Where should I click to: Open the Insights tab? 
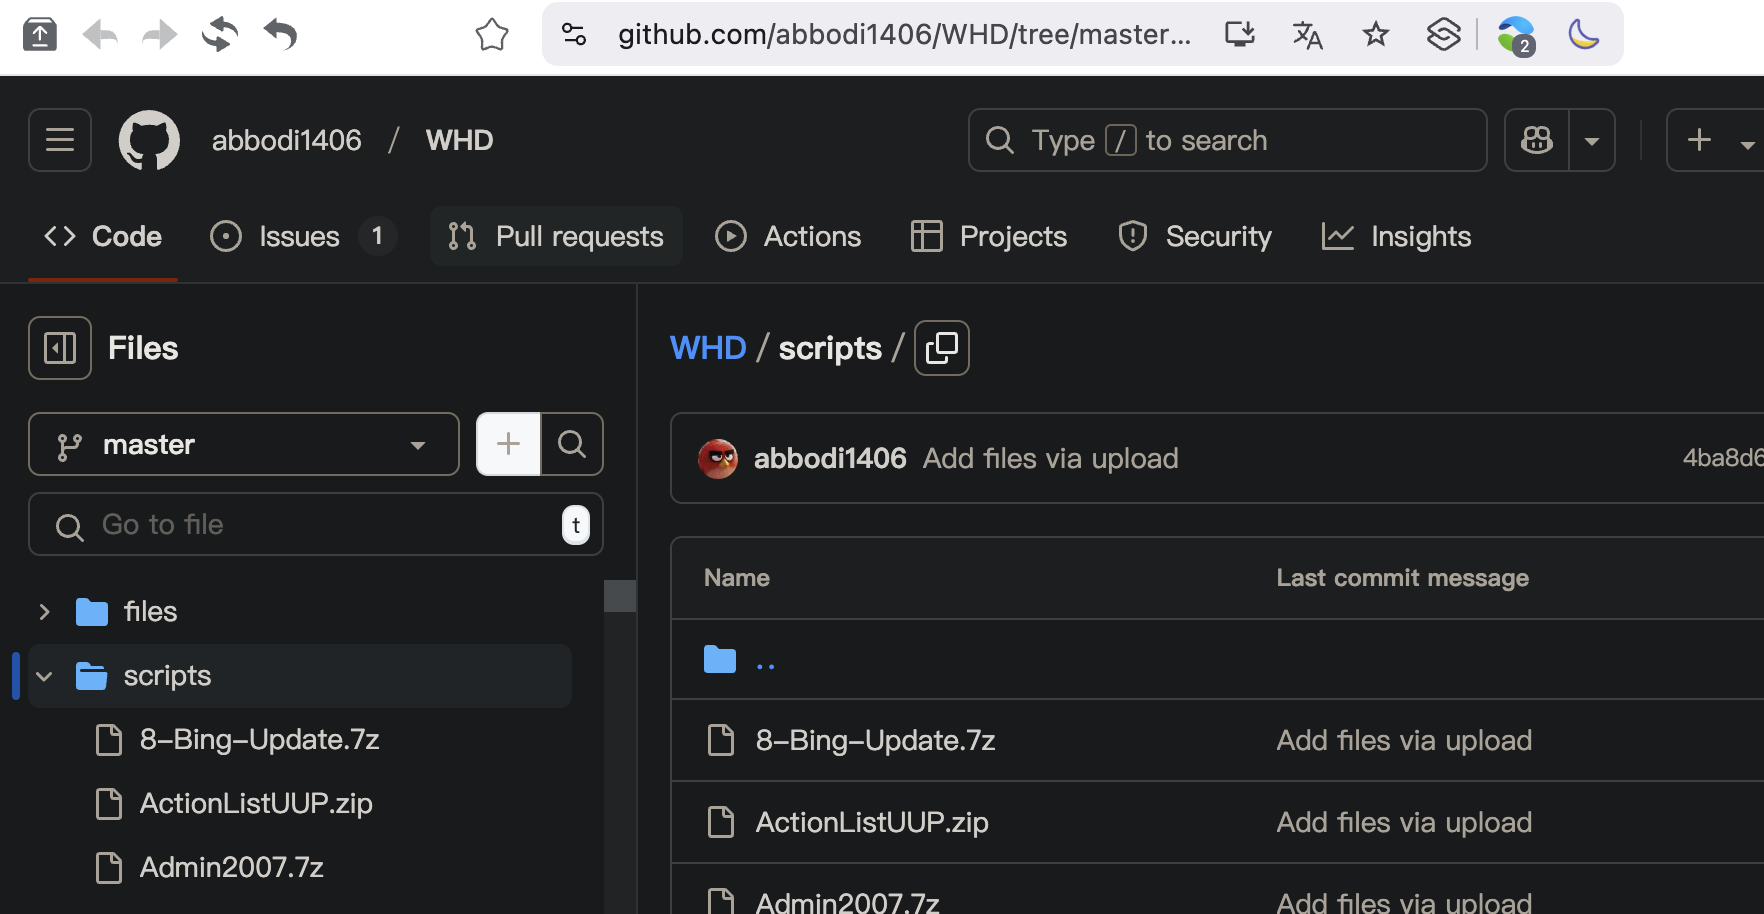tap(1396, 237)
